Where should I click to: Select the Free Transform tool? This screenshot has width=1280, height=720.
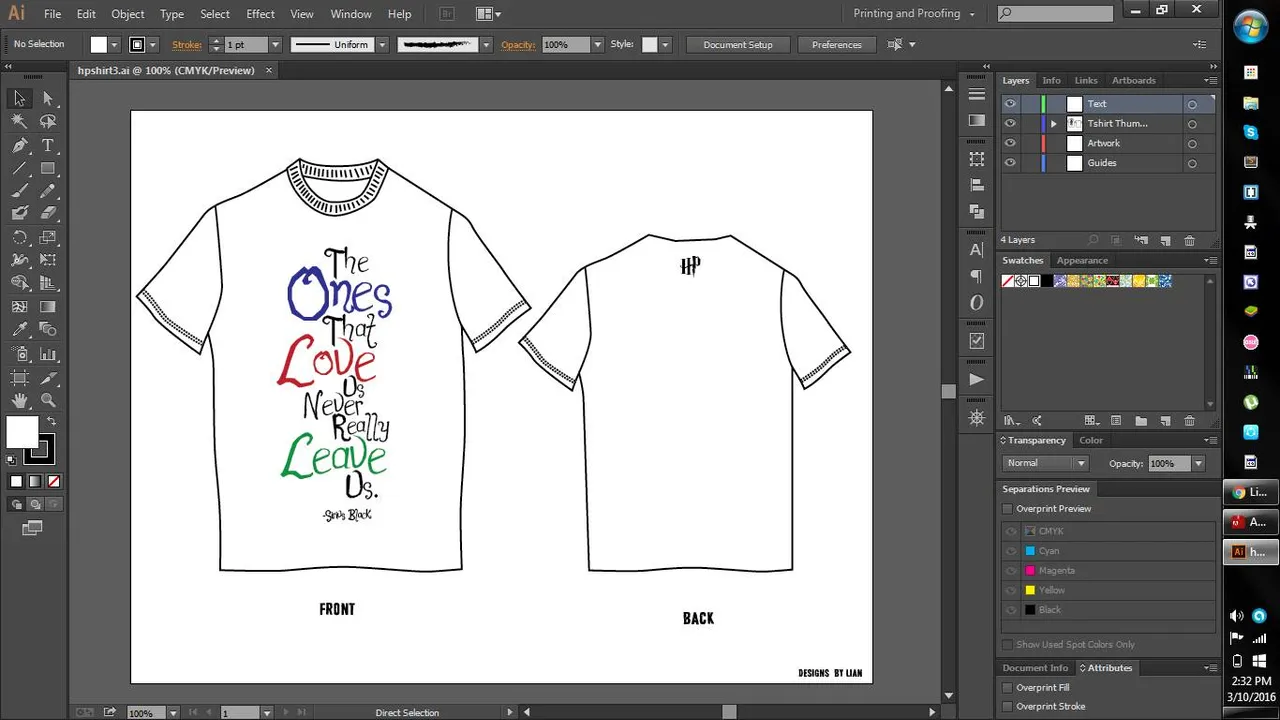click(47, 260)
